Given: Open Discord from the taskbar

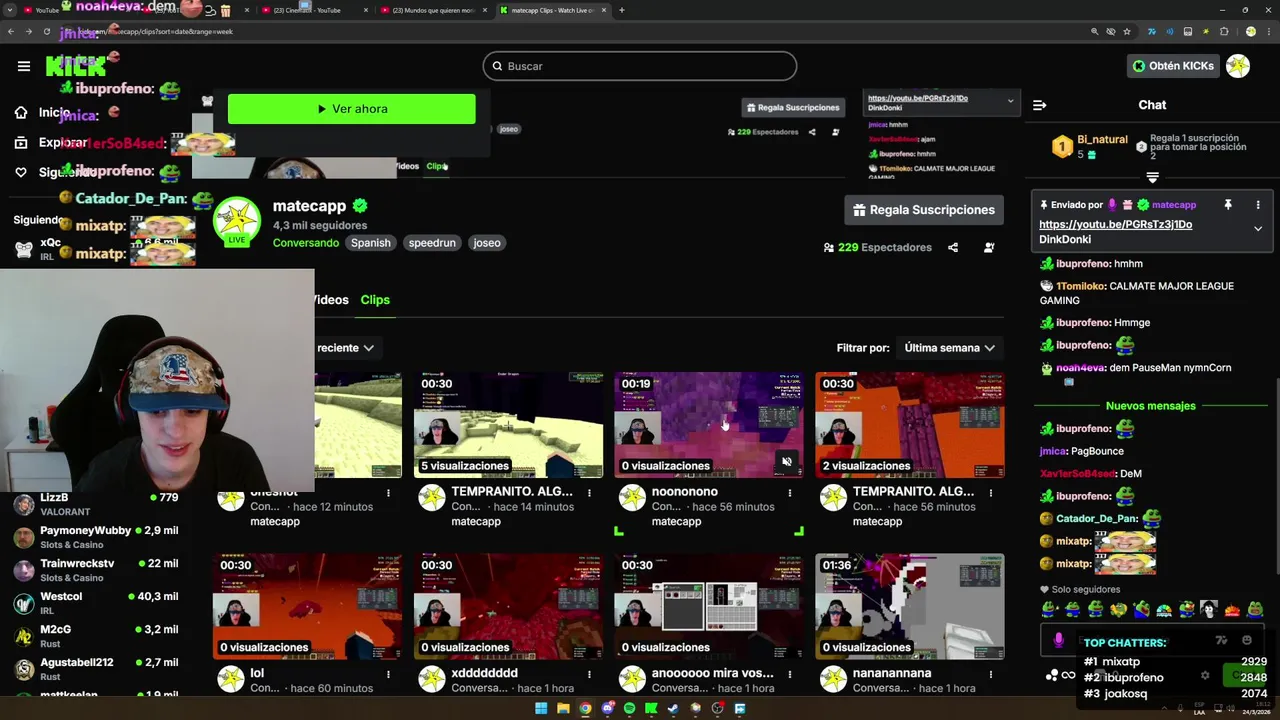Looking at the screenshot, I should (x=607, y=709).
